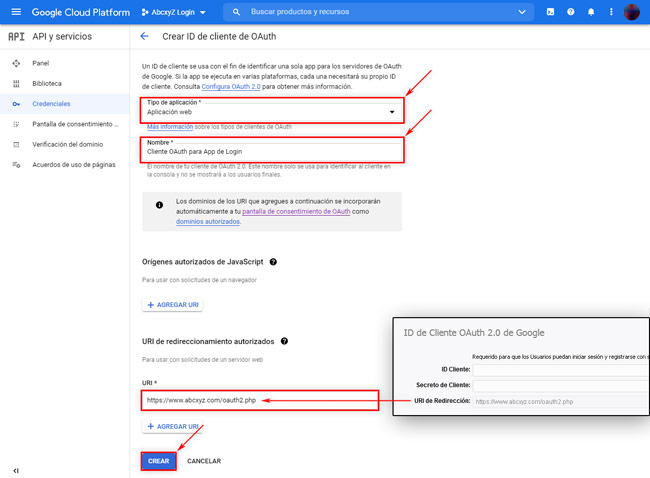Viewport: 650px width, 478px height.
Task: Click the project hexagon icon beside AbcxyZ Login
Action: [145, 12]
